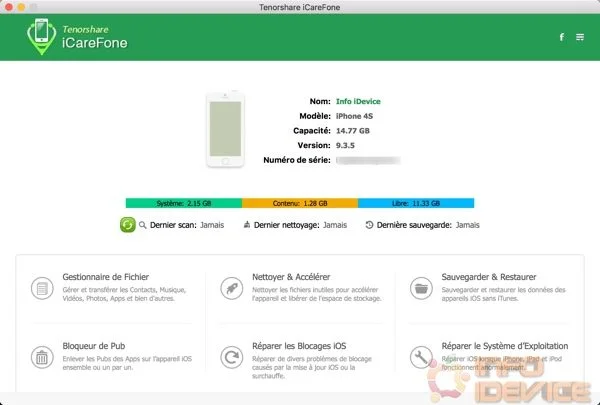The width and height of the screenshot is (600, 405).
Task: Open Sauvegarder & Restaurer
Action: point(489,277)
